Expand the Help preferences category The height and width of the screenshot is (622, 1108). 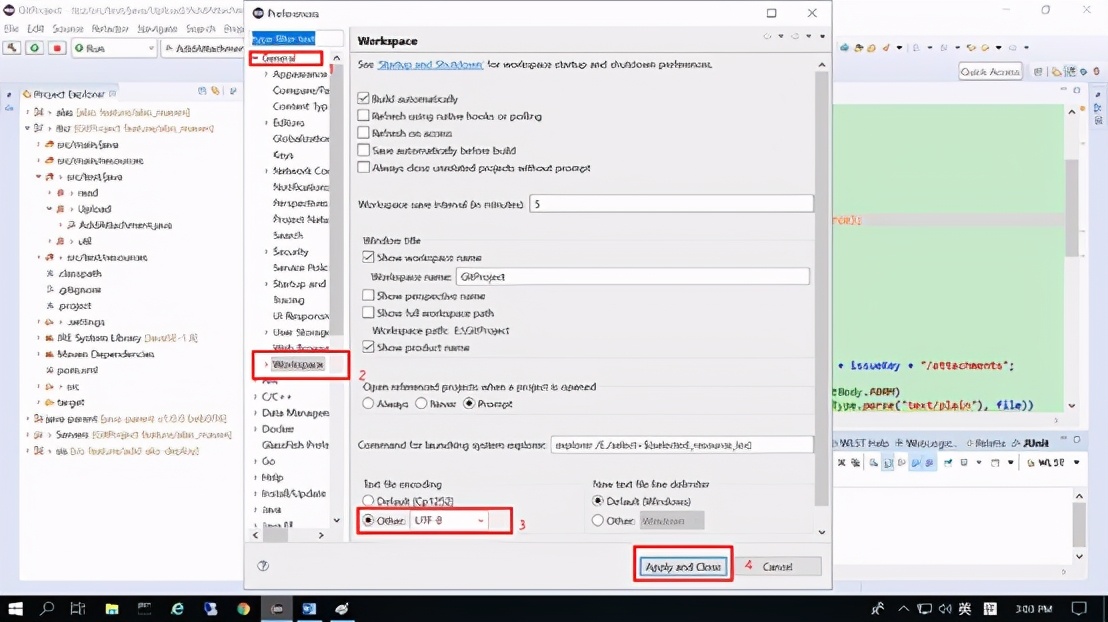(x=255, y=477)
